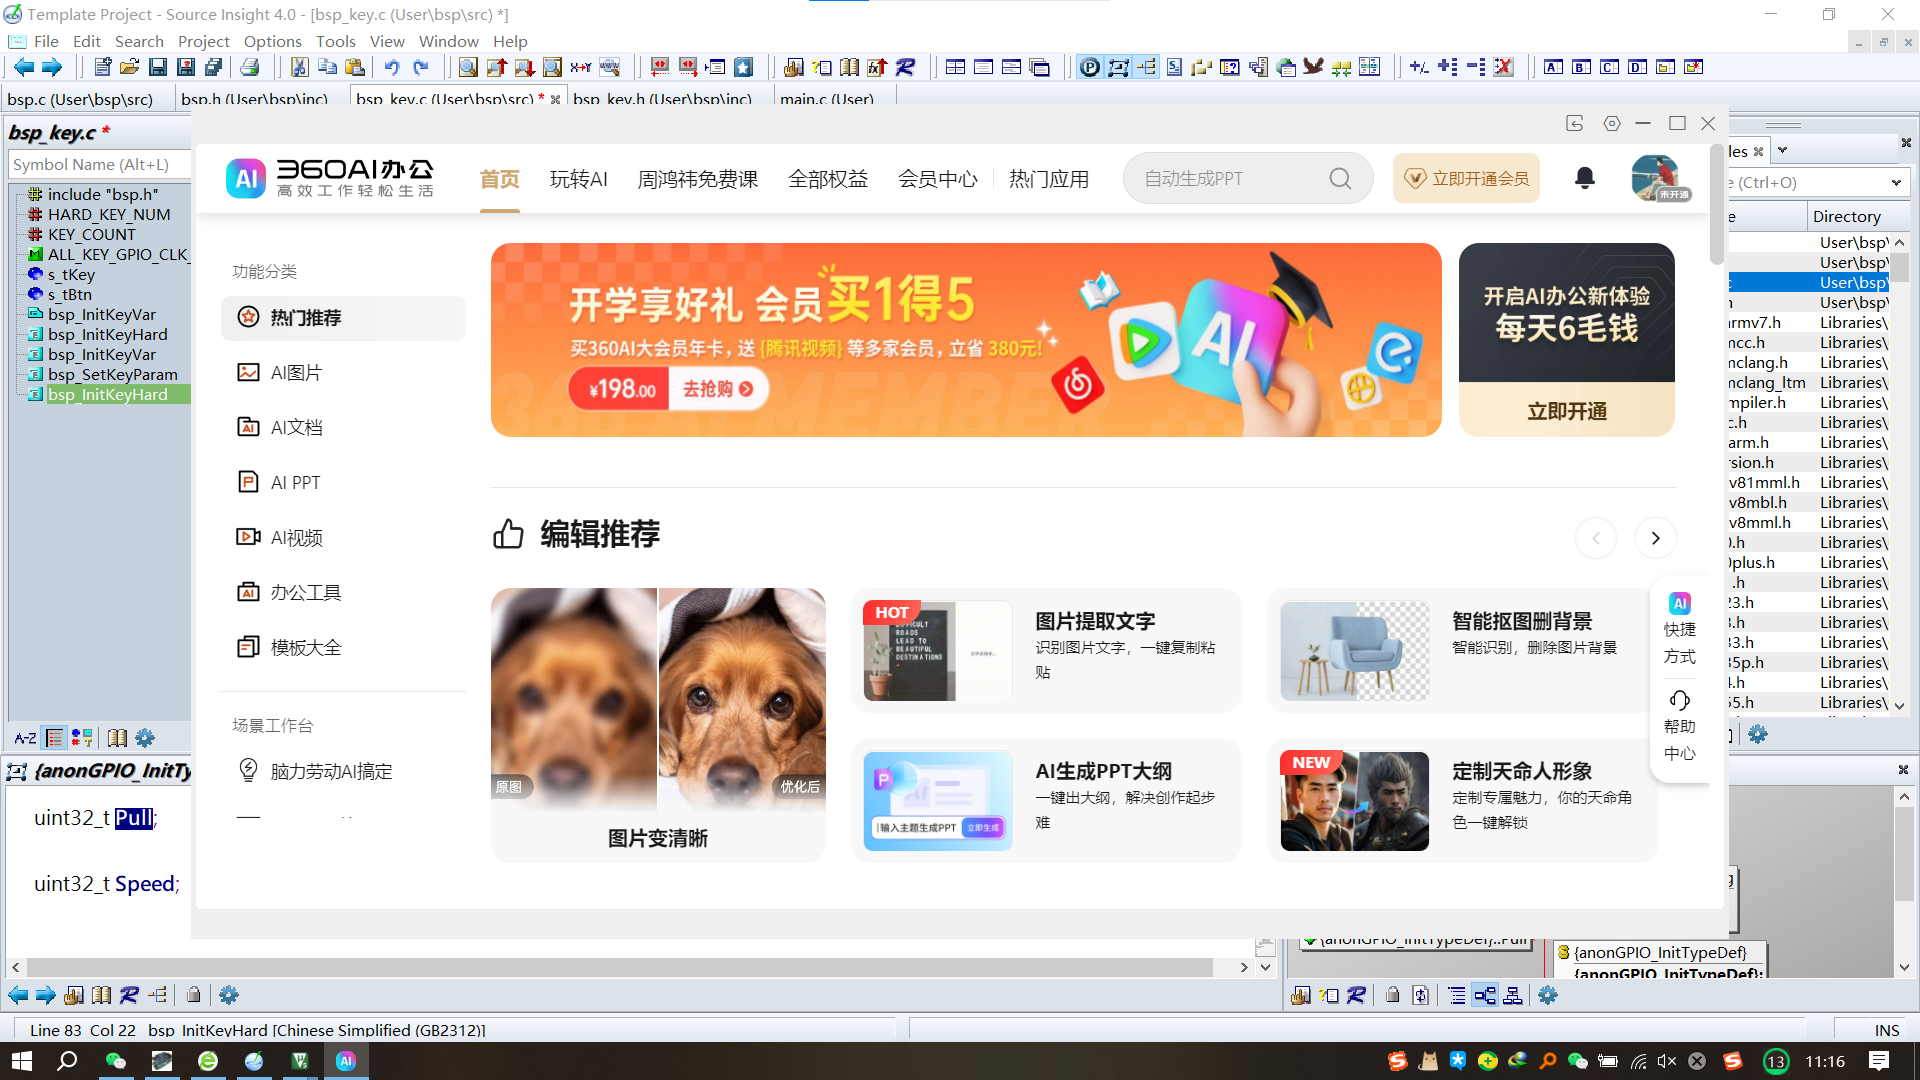The image size is (1920, 1080).
Task: Click the Symbol Name search field
Action: pos(99,164)
